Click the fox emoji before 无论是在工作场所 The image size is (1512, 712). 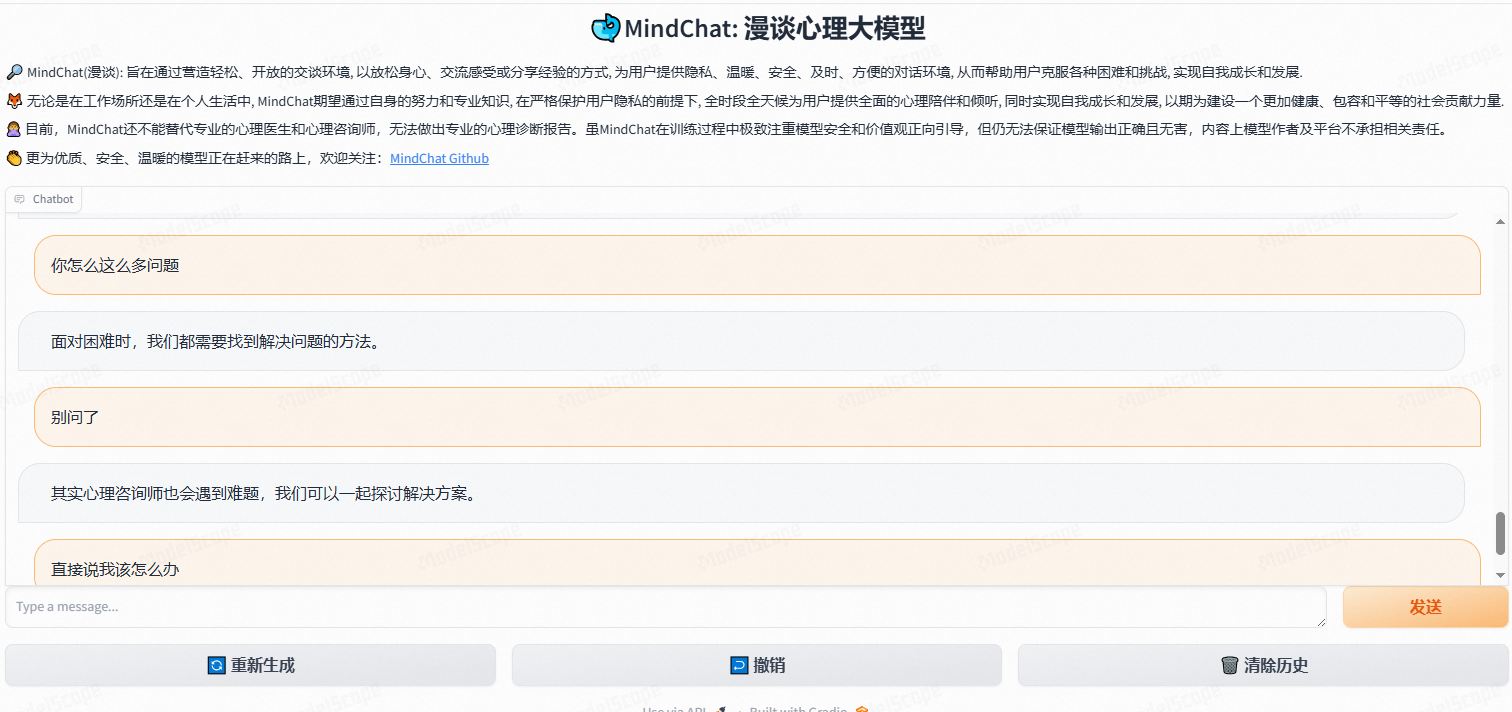(14, 101)
